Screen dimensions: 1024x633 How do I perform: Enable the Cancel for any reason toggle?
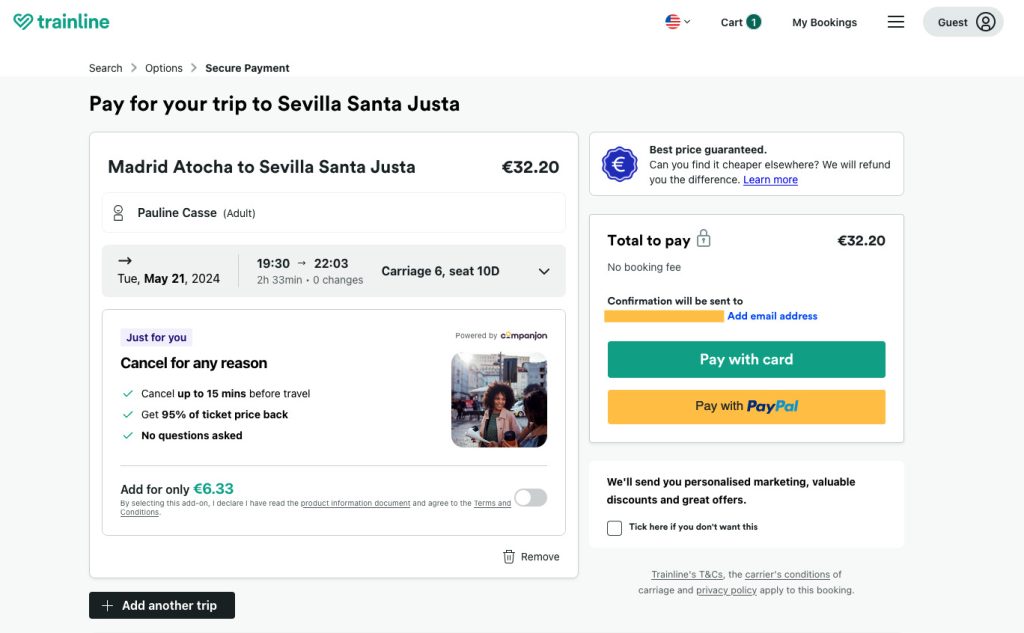coord(530,498)
